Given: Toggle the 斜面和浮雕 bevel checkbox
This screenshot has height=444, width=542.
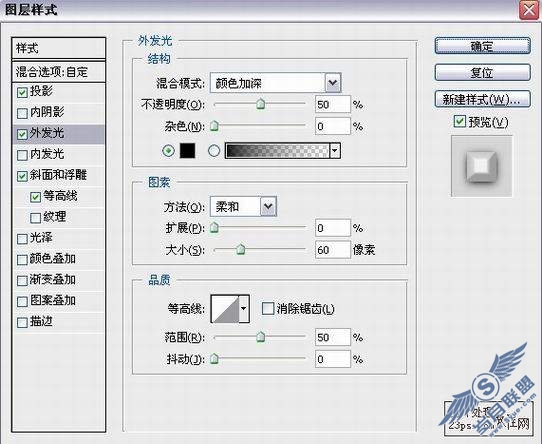Looking at the screenshot, I should pos(22,176).
